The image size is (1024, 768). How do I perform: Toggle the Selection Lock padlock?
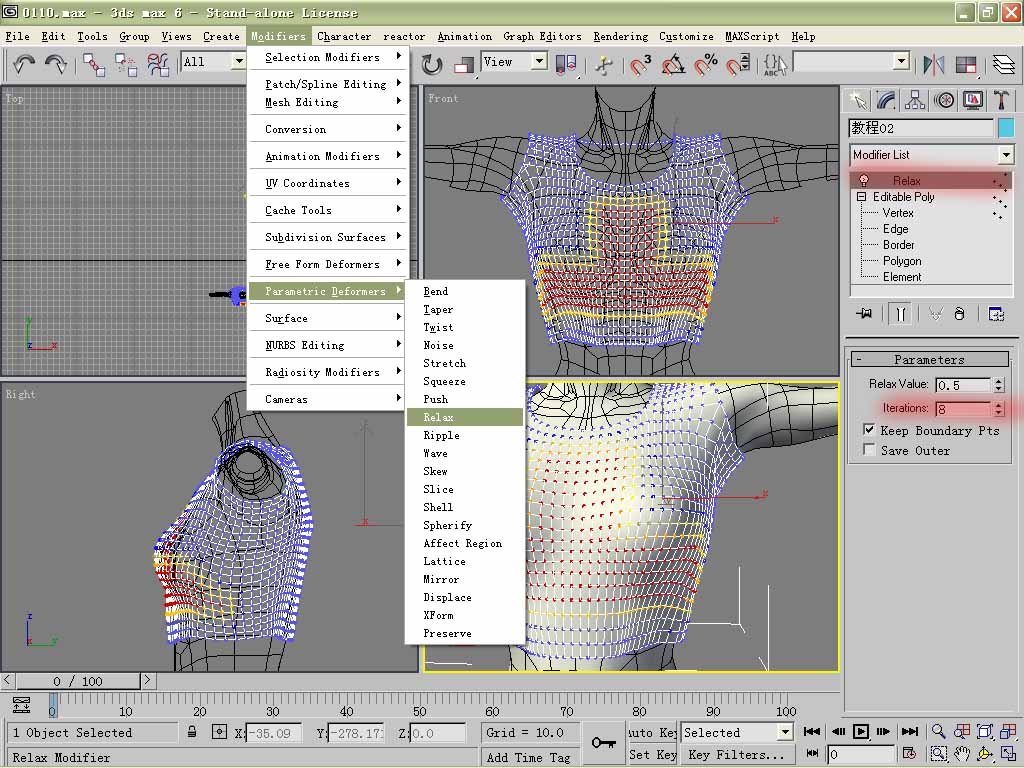click(x=192, y=732)
